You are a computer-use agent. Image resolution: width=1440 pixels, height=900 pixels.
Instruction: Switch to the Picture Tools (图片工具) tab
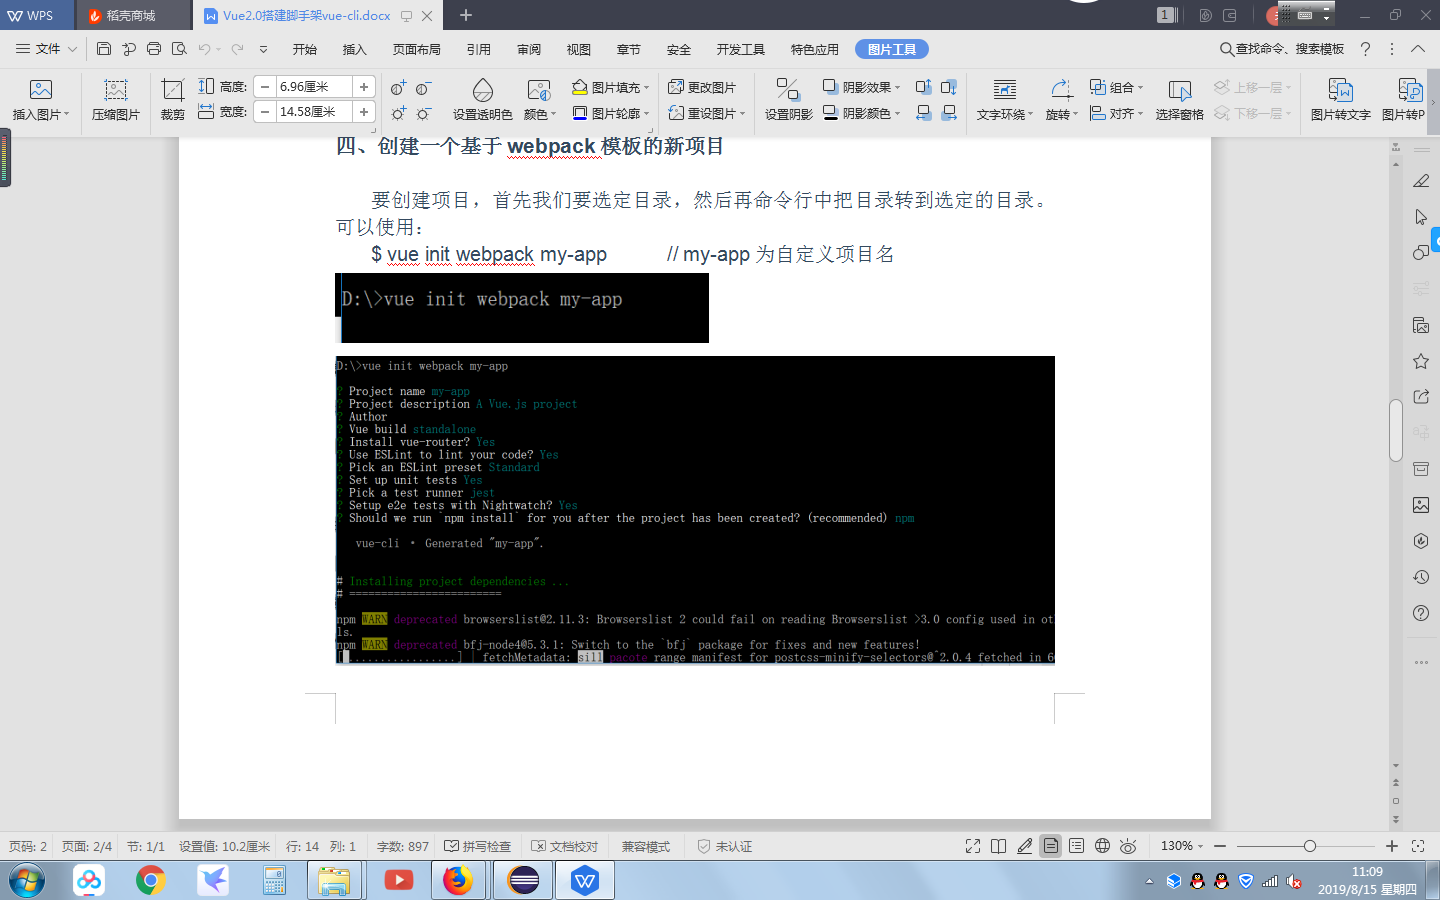[x=892, y=49]
